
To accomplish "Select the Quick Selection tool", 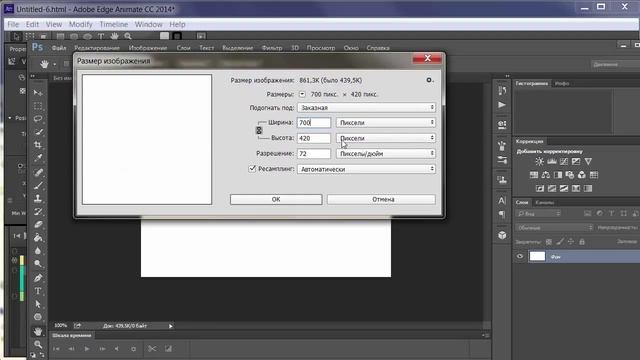I will (38, 132).
